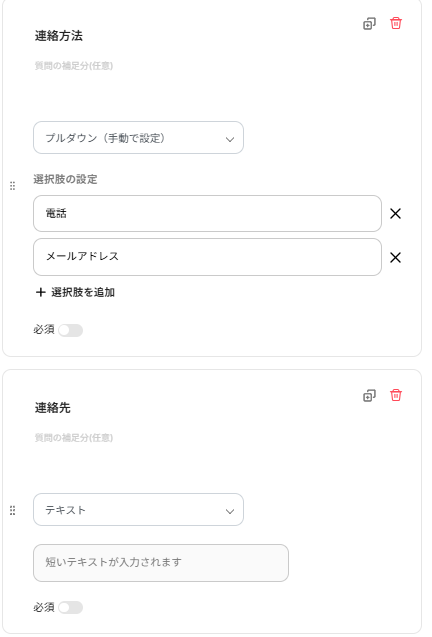Edit the 電話 option field
Viewport: 432px width, 637px height.
pos(207,214)
